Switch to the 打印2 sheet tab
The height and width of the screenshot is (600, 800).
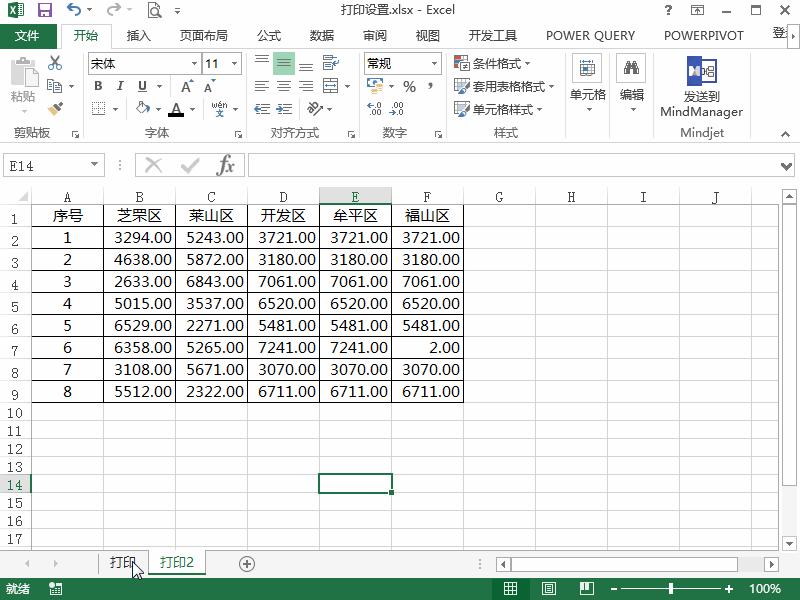(x=177, y=563)
